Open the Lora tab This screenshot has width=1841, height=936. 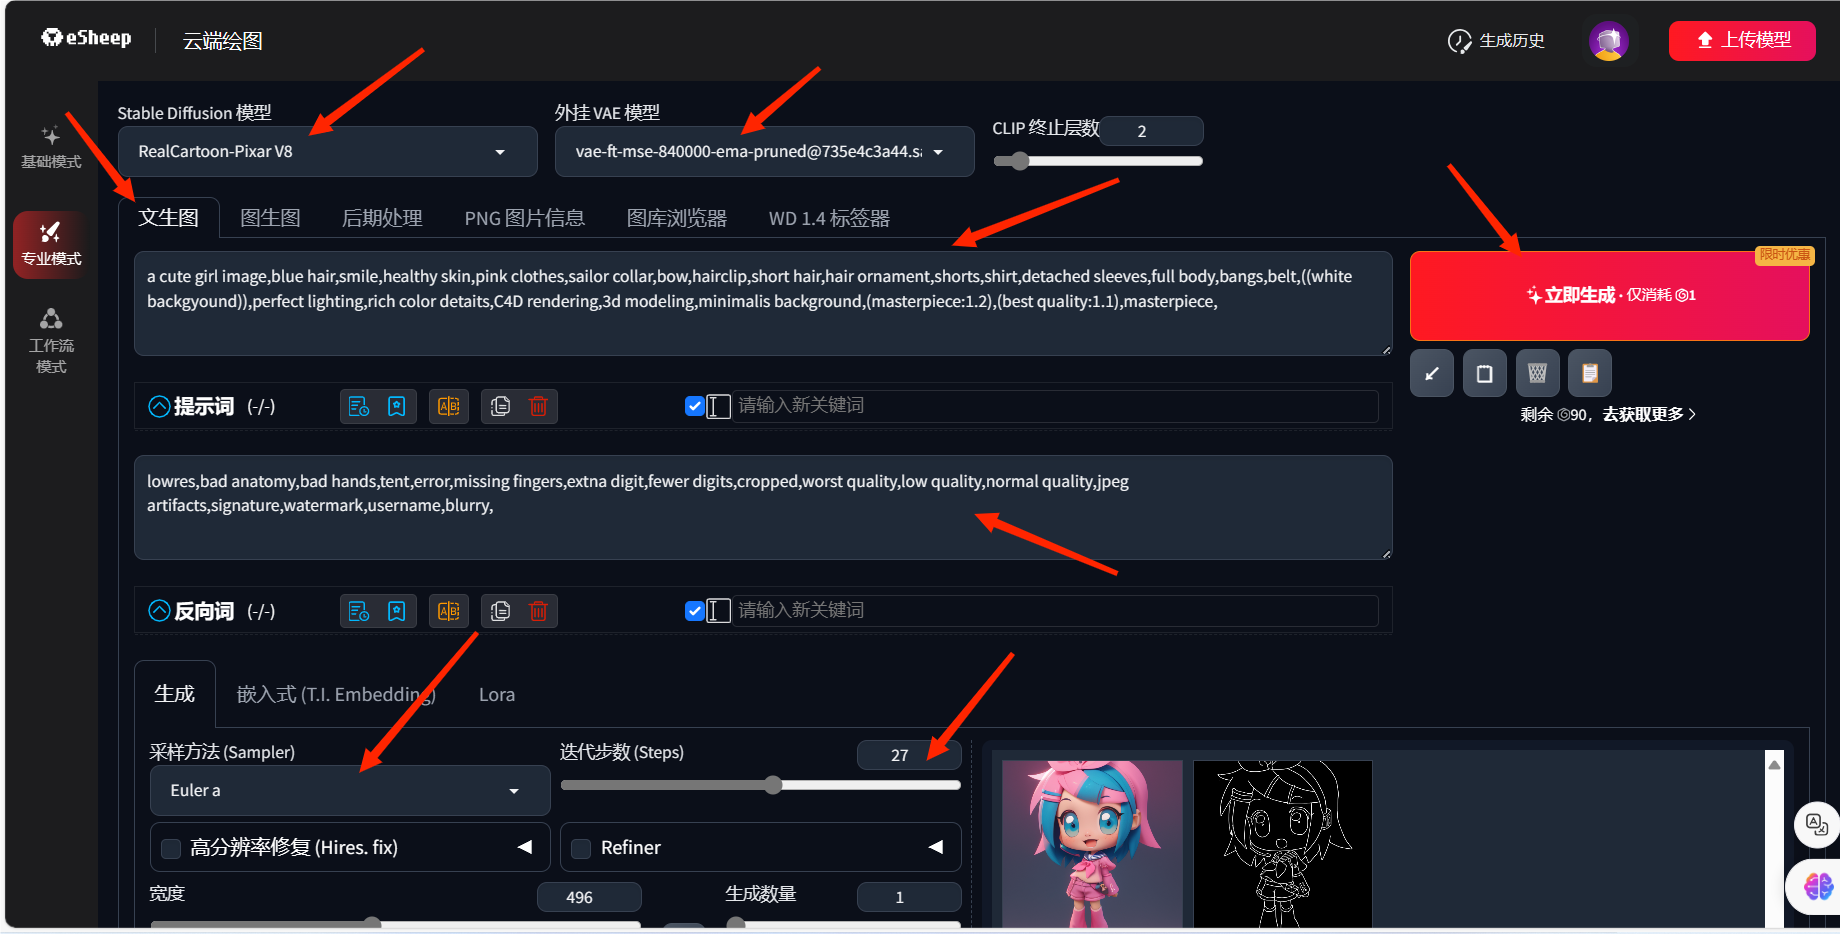coord(496,695)
